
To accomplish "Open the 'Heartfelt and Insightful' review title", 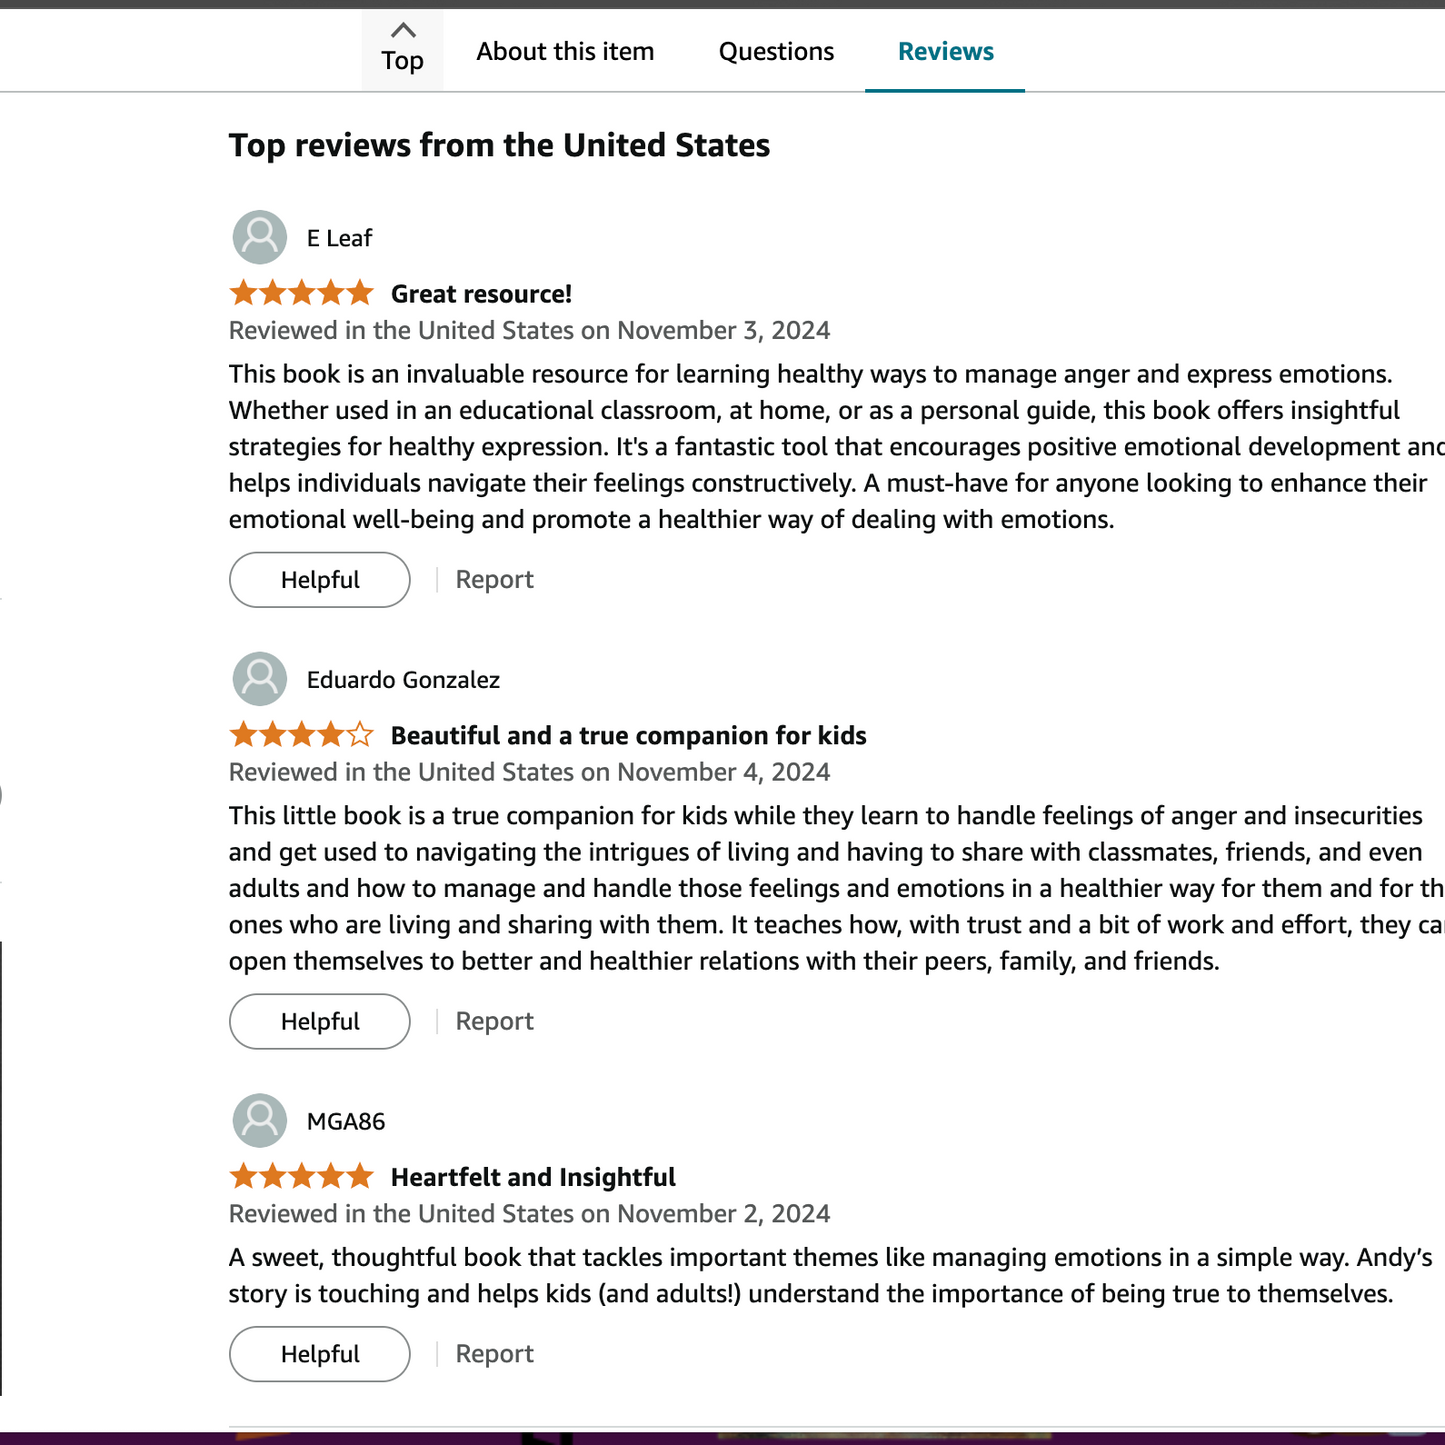I will [533, 1177].
